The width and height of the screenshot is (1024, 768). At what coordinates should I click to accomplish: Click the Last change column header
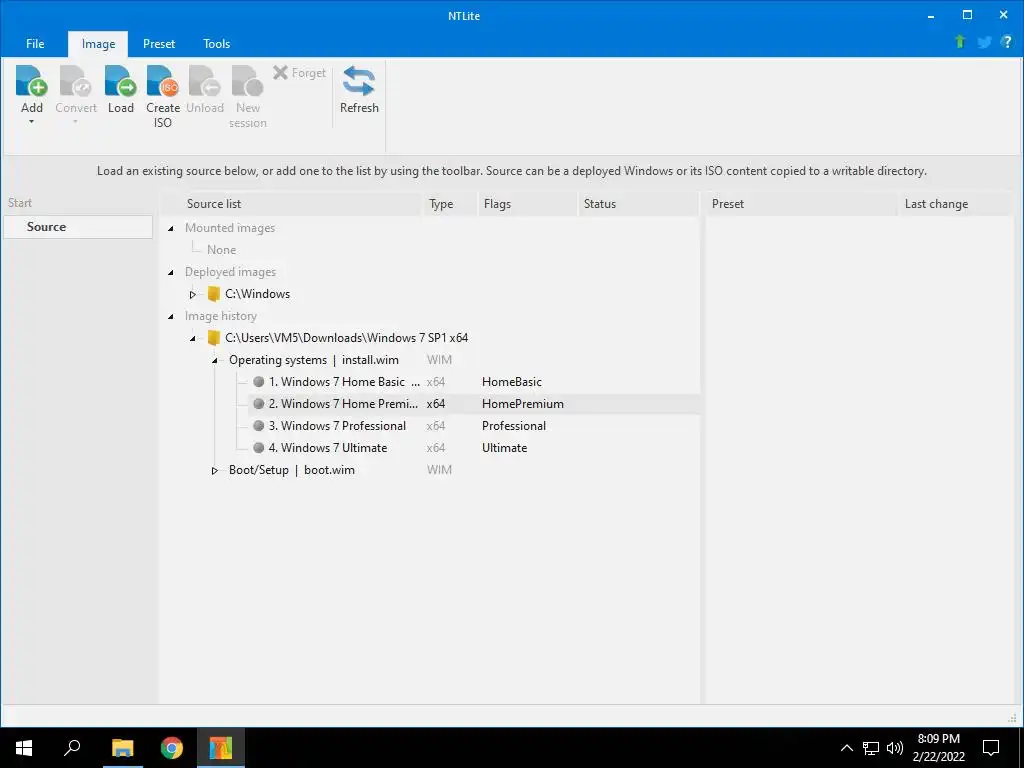coord(956,204)
